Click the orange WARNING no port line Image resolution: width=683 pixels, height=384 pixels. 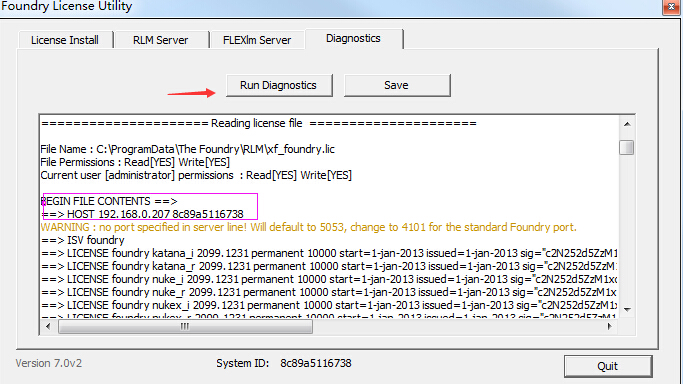coord(308,227)
